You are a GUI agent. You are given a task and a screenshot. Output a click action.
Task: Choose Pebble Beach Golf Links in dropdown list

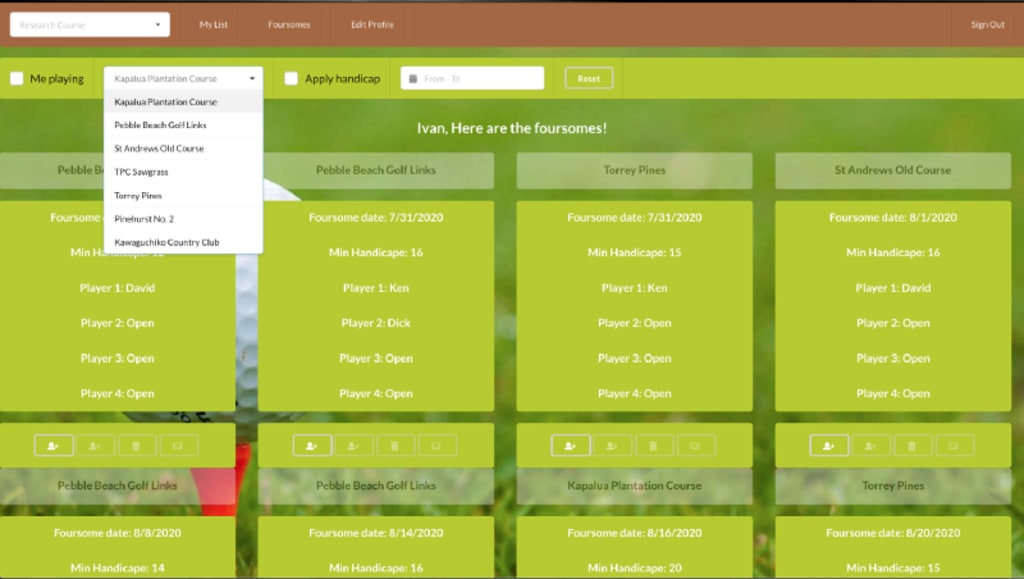pos(184,125)
